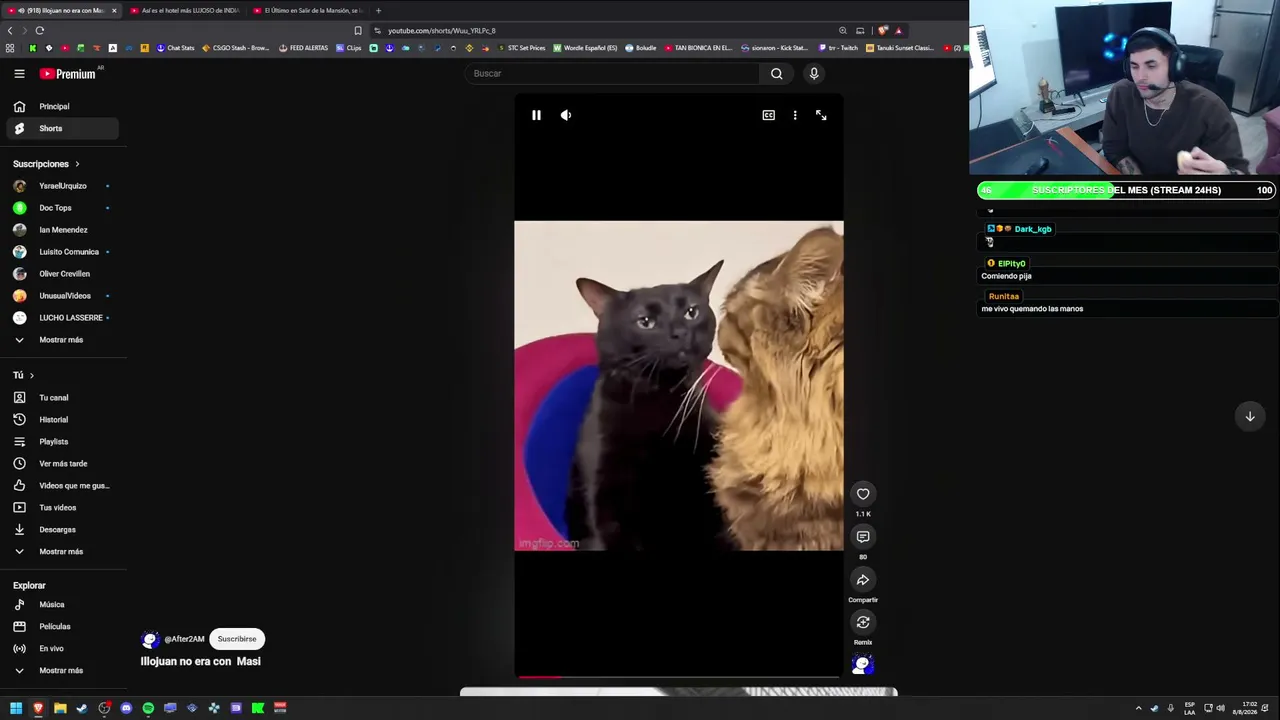Subscribe to After2AM with Suscribirse
1280x720 pixels.
237,639
